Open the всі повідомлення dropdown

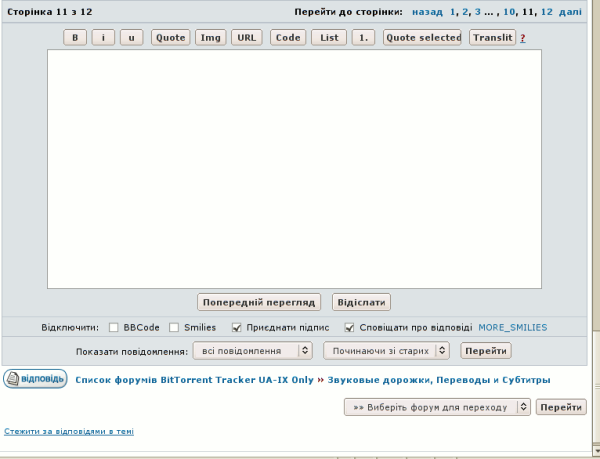[x=253, y=351]
